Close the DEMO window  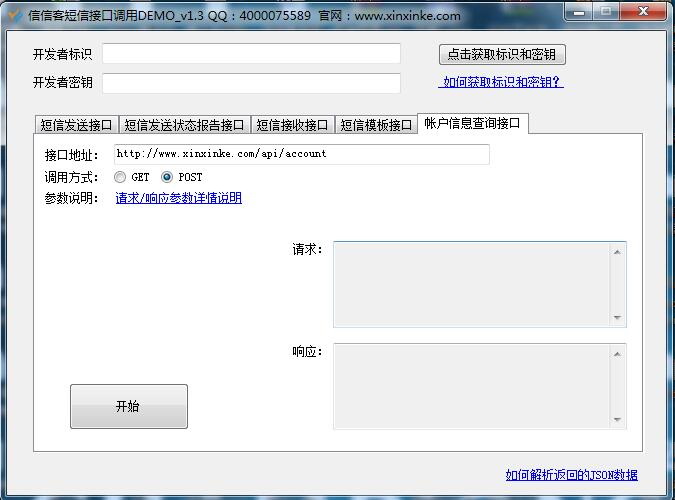tap(643, 12)
